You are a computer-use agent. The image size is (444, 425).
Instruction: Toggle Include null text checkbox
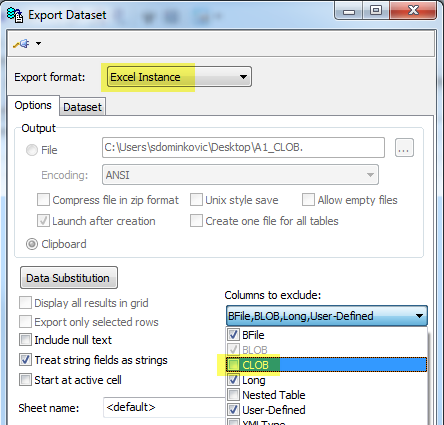(25, 340)
